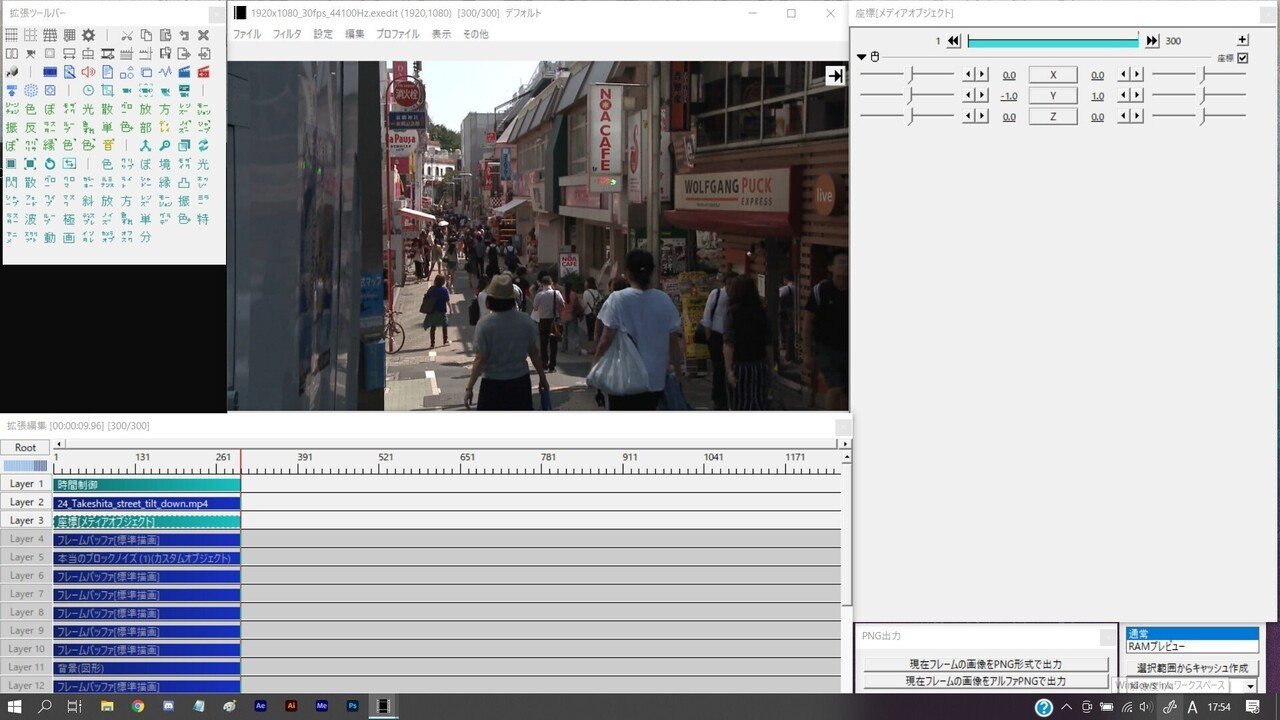1280x720 pixels.
Task: Click the blue video file icon
Action: (x=50, y=71)
